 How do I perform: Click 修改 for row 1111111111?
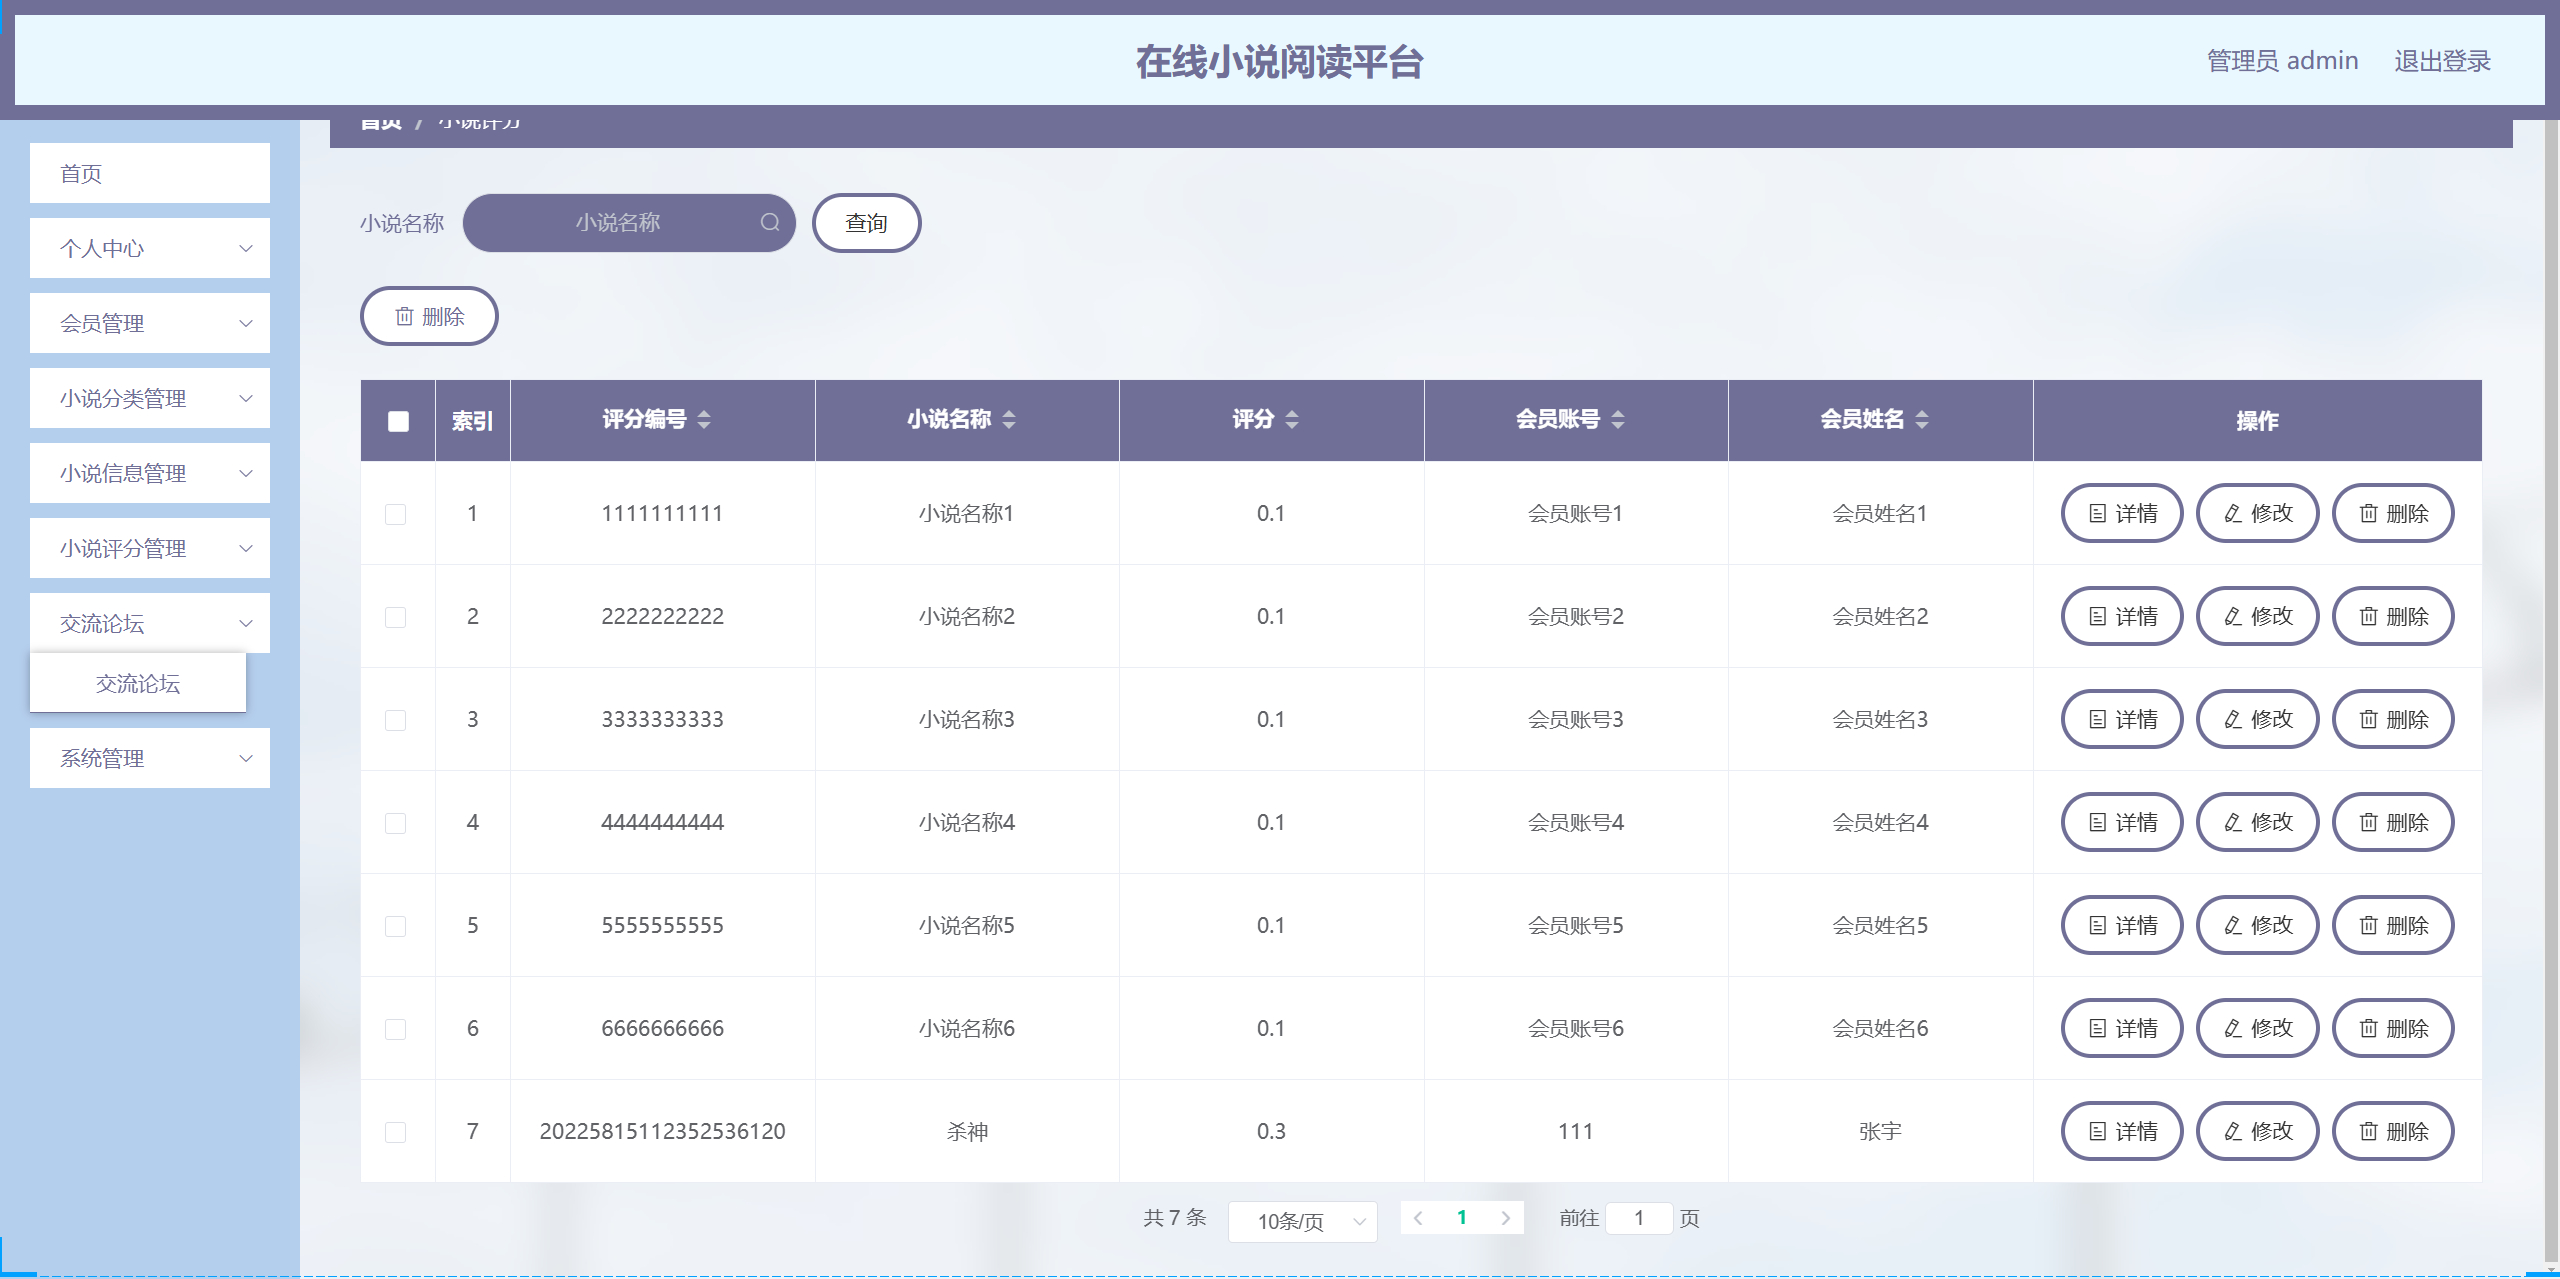point(2258,513)
